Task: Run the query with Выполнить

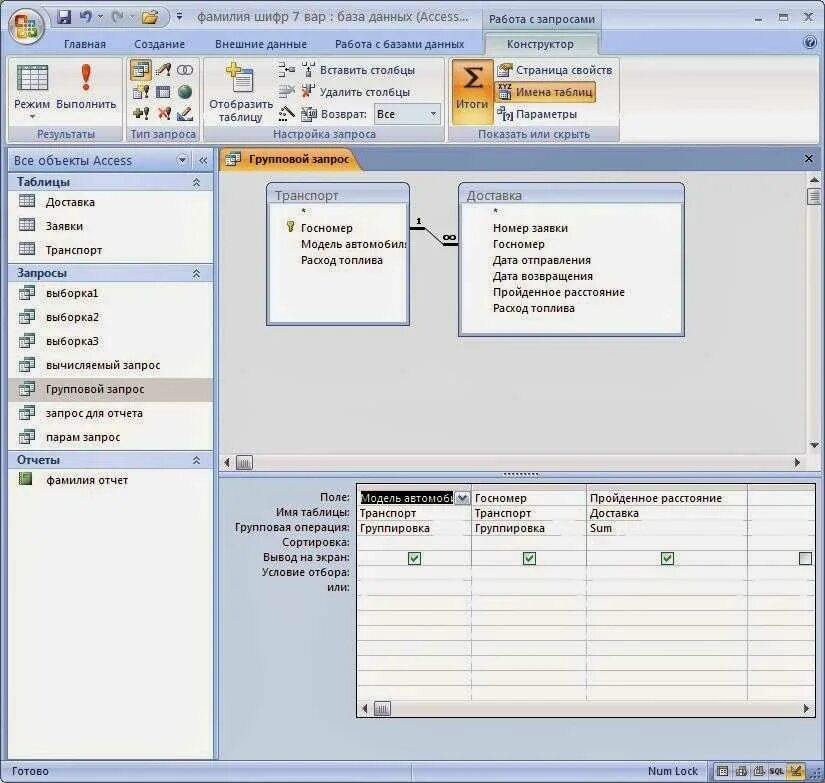Action: click(86, 87)
